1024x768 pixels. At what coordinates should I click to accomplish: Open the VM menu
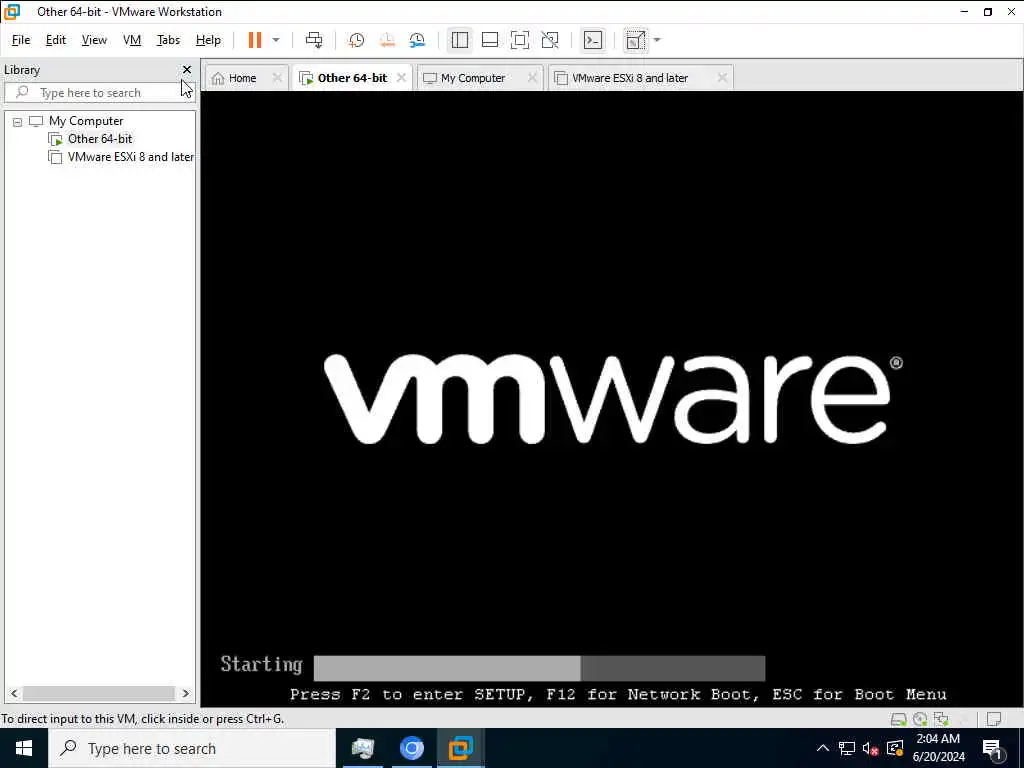(x=132, y=40)
